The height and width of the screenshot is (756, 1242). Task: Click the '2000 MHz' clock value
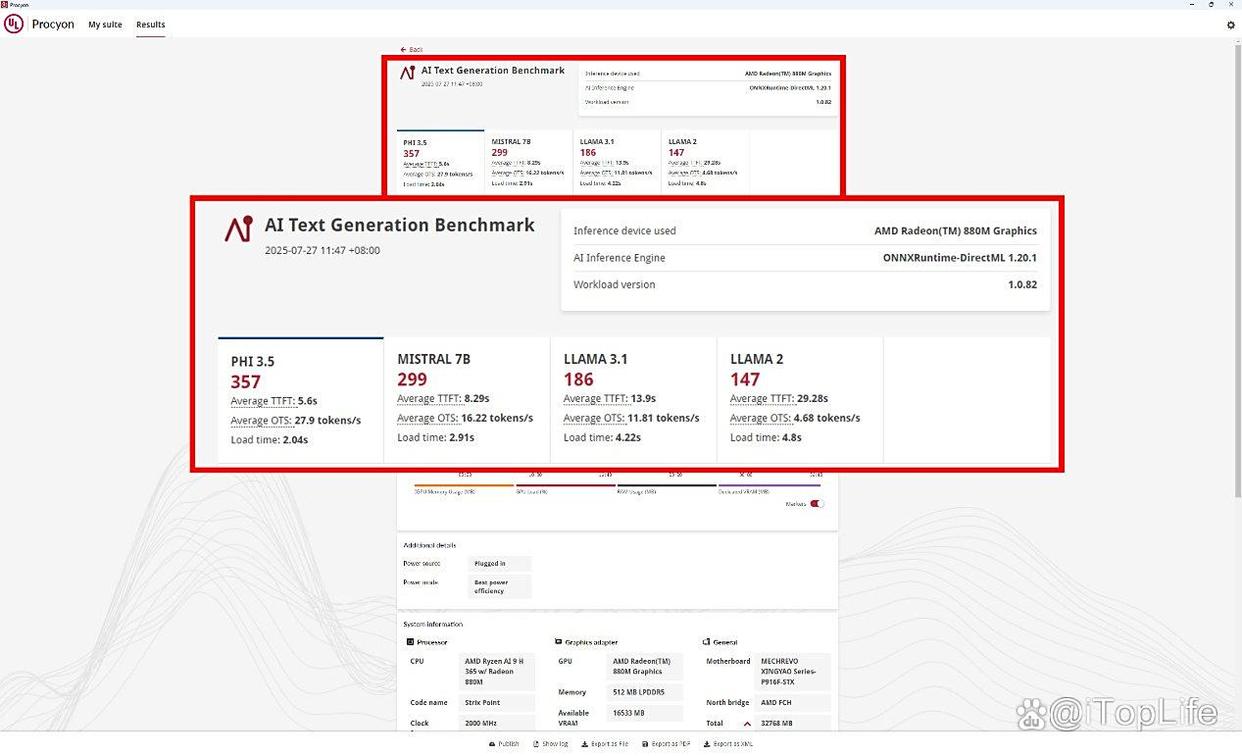tap(497, 723)
